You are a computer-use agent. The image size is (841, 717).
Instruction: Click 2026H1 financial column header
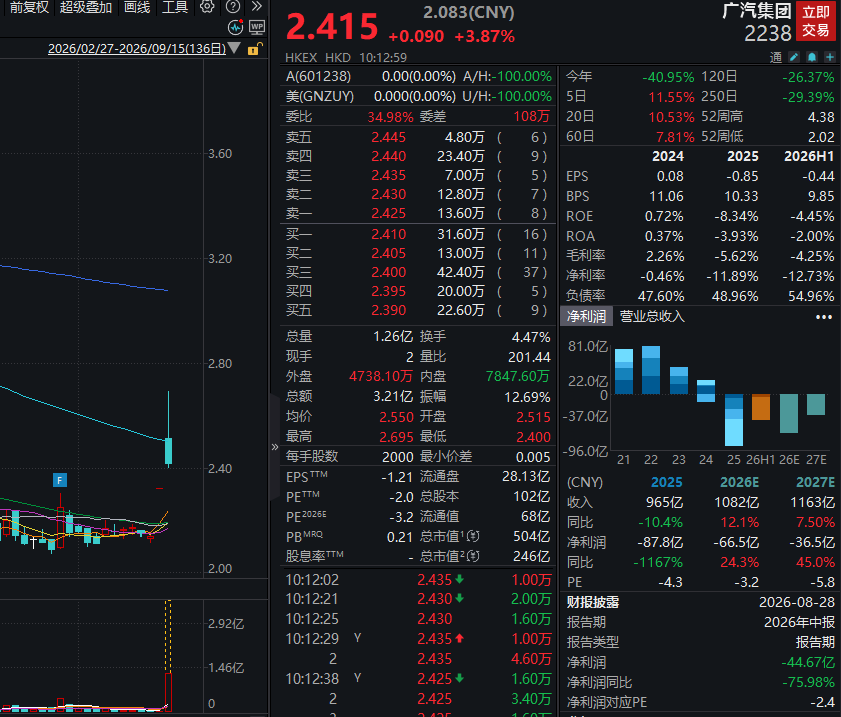tap(809, 157)
